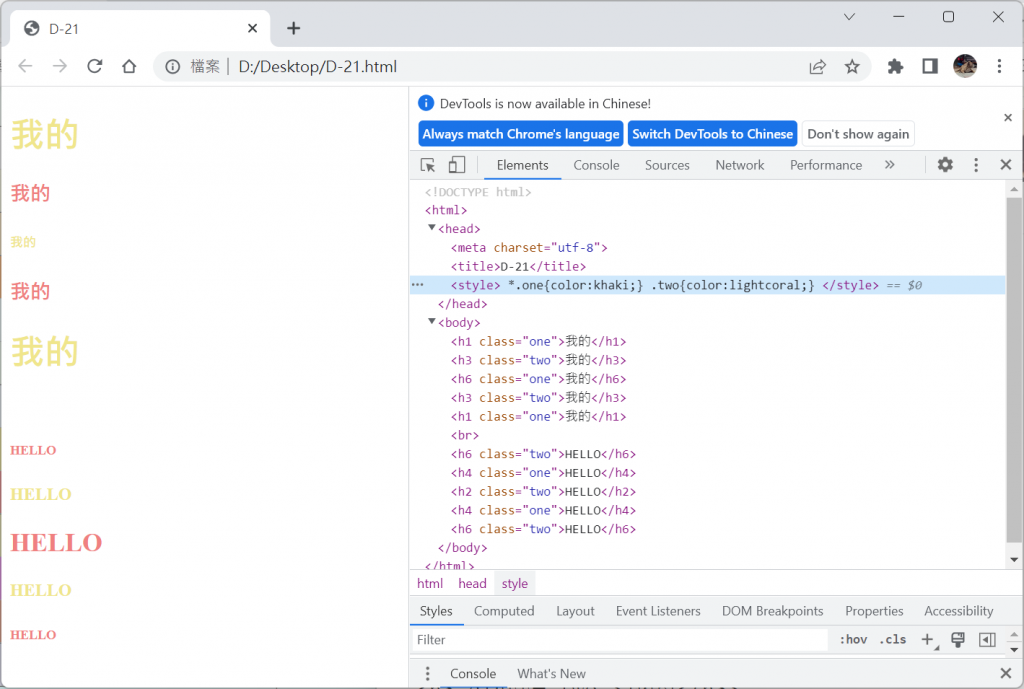
Task: Open the Sources tab
Action: click(x=667, y=165)
